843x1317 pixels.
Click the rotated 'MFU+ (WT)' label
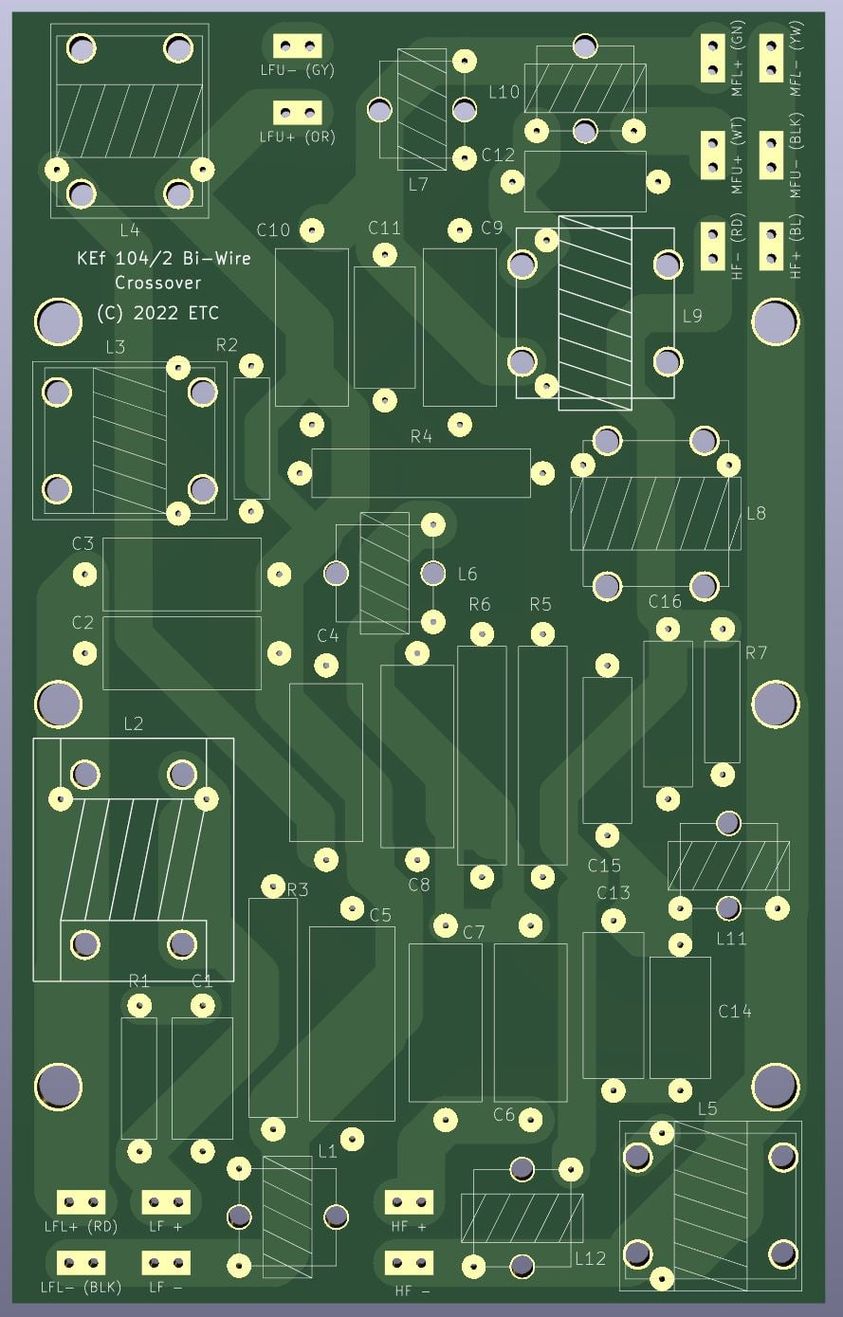click(738, 155)
